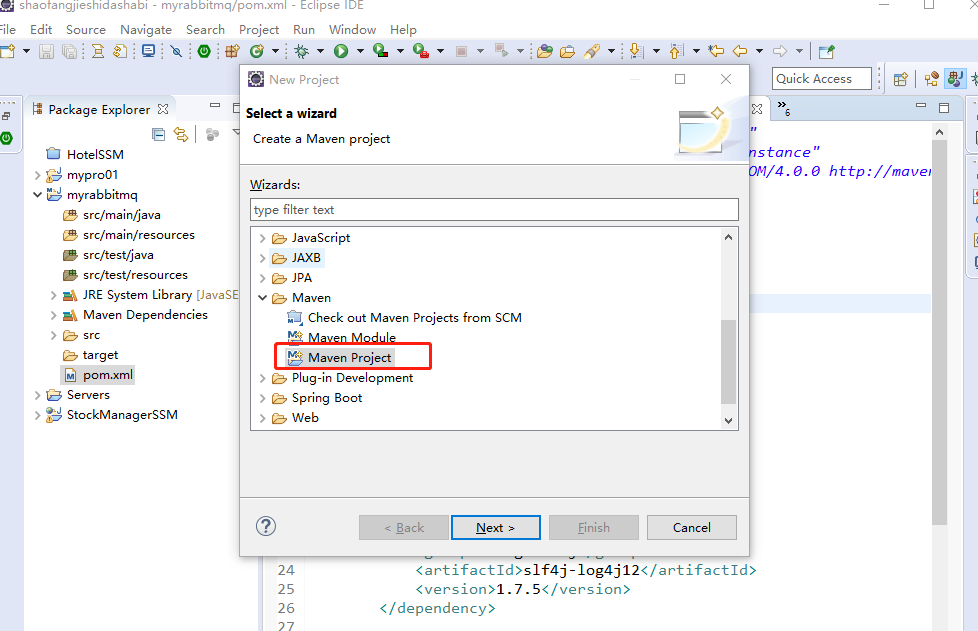The height and width of the screenshot is (631, 978).
Task: Expand the JAXB wizard folder
Action: [x=263, y=258]
